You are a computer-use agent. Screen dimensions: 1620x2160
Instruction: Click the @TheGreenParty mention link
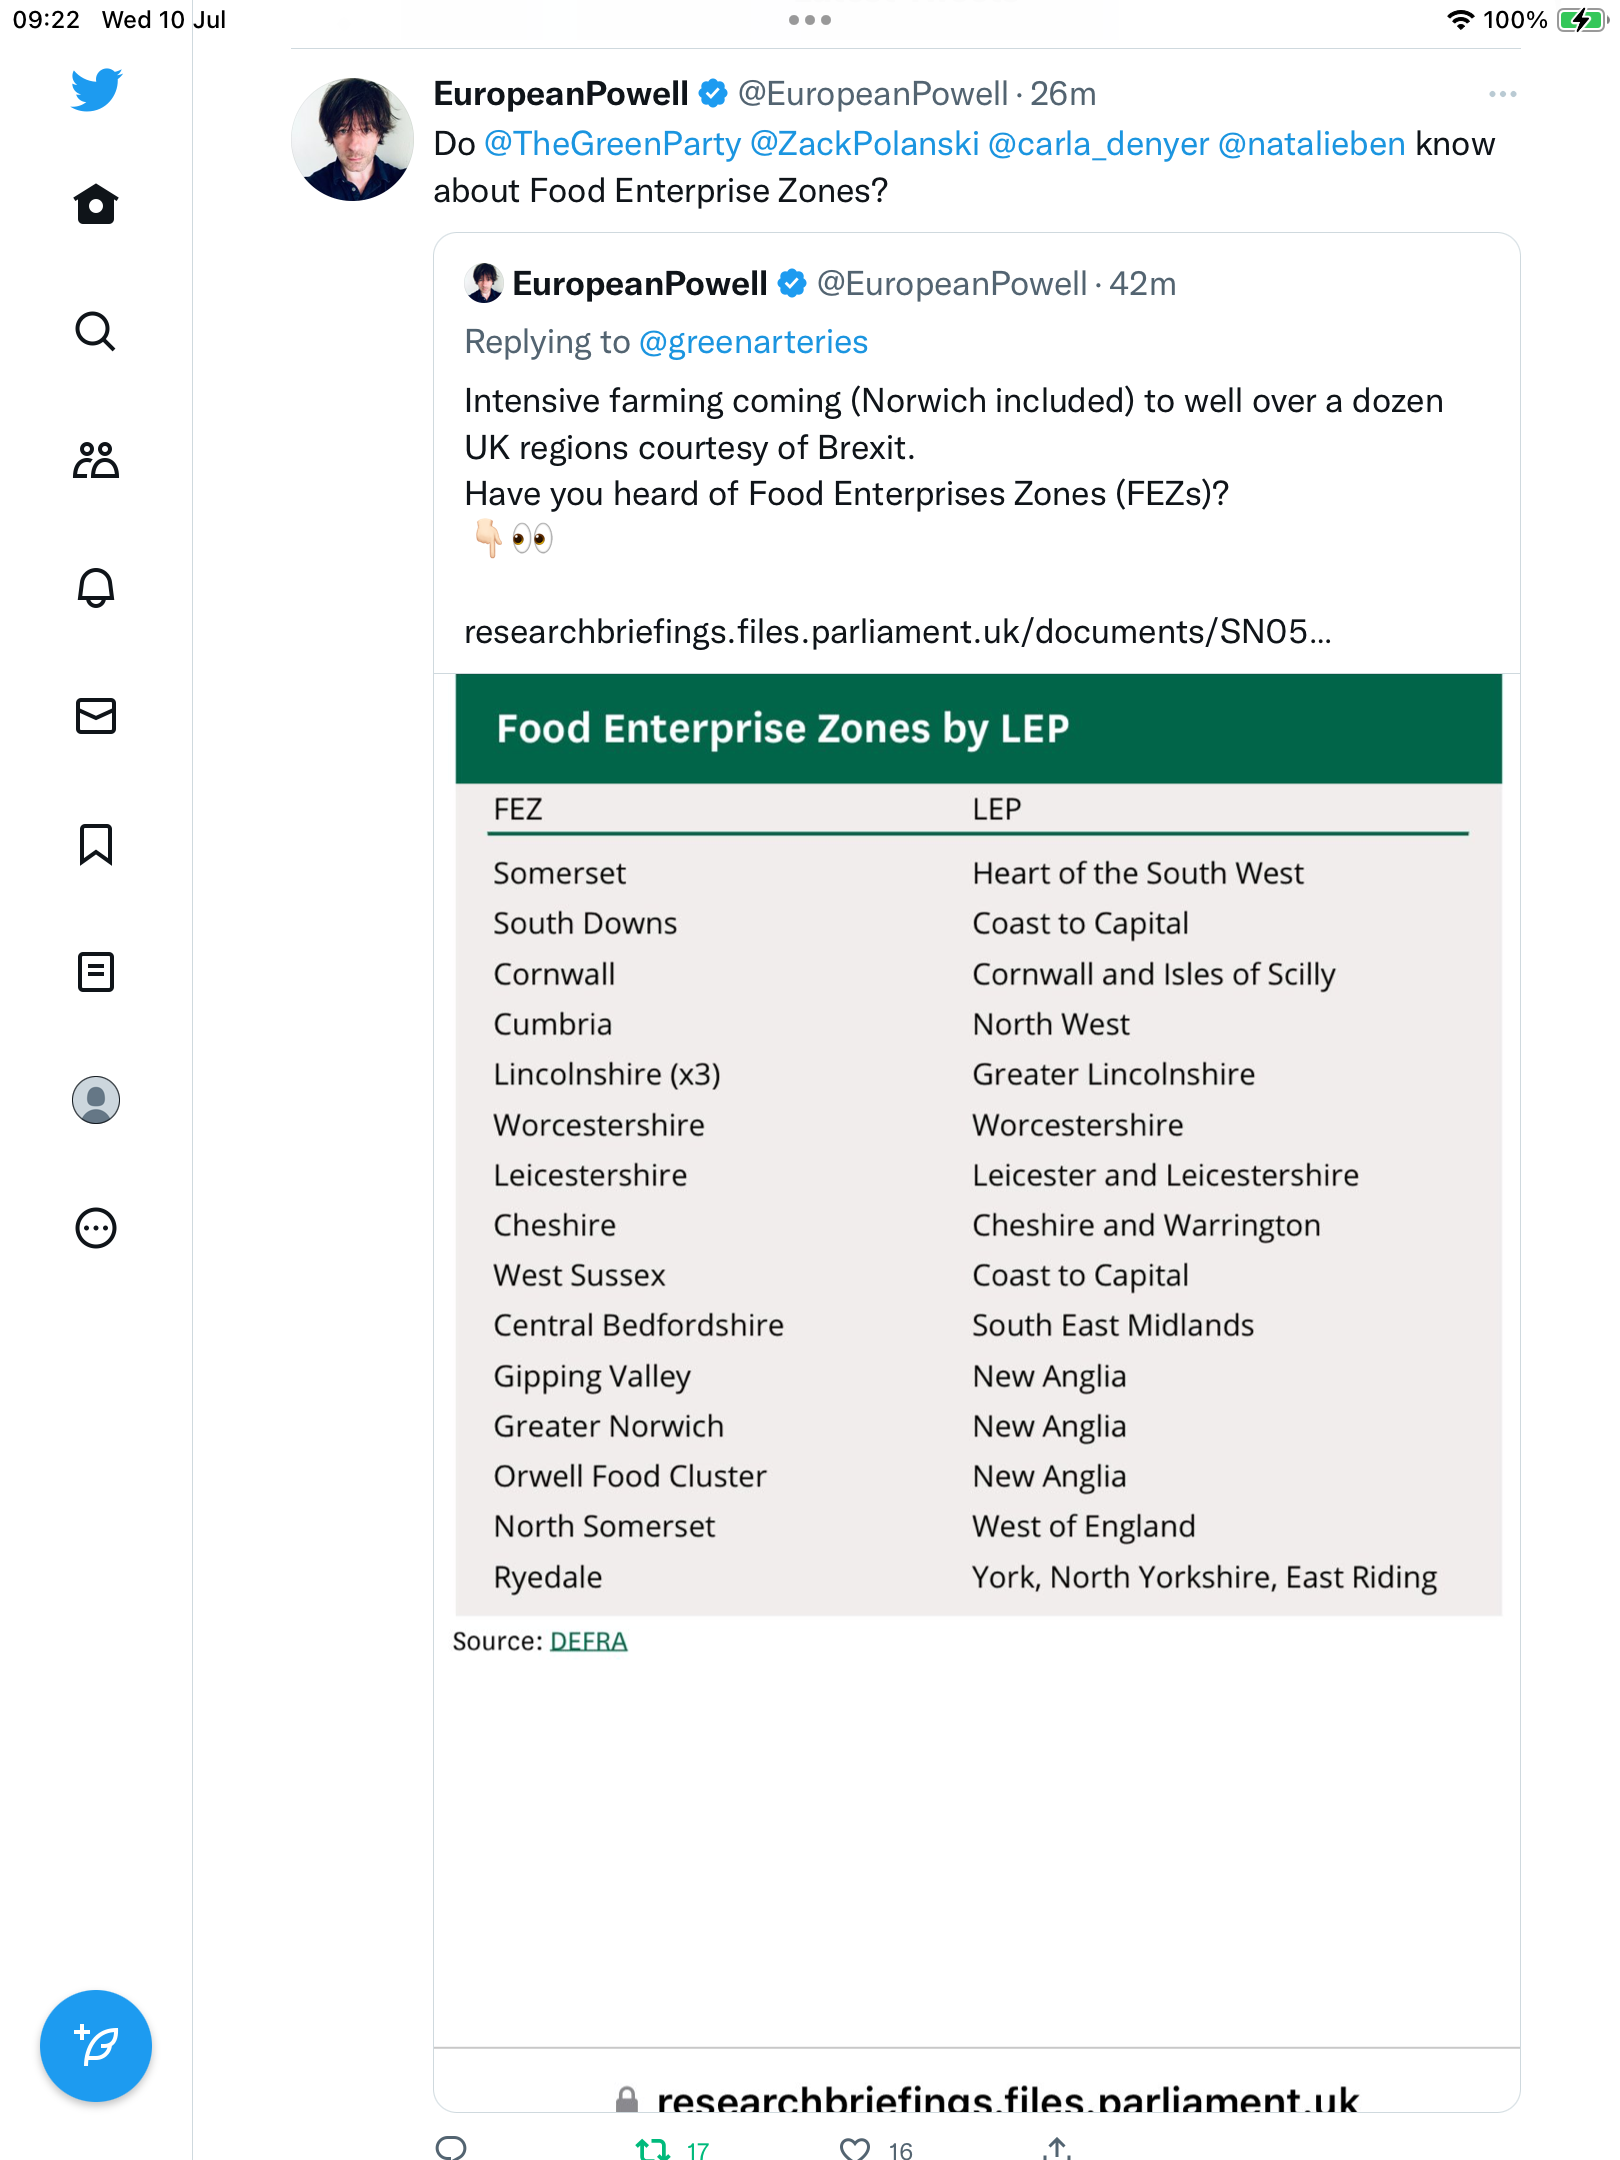(612, 144)
